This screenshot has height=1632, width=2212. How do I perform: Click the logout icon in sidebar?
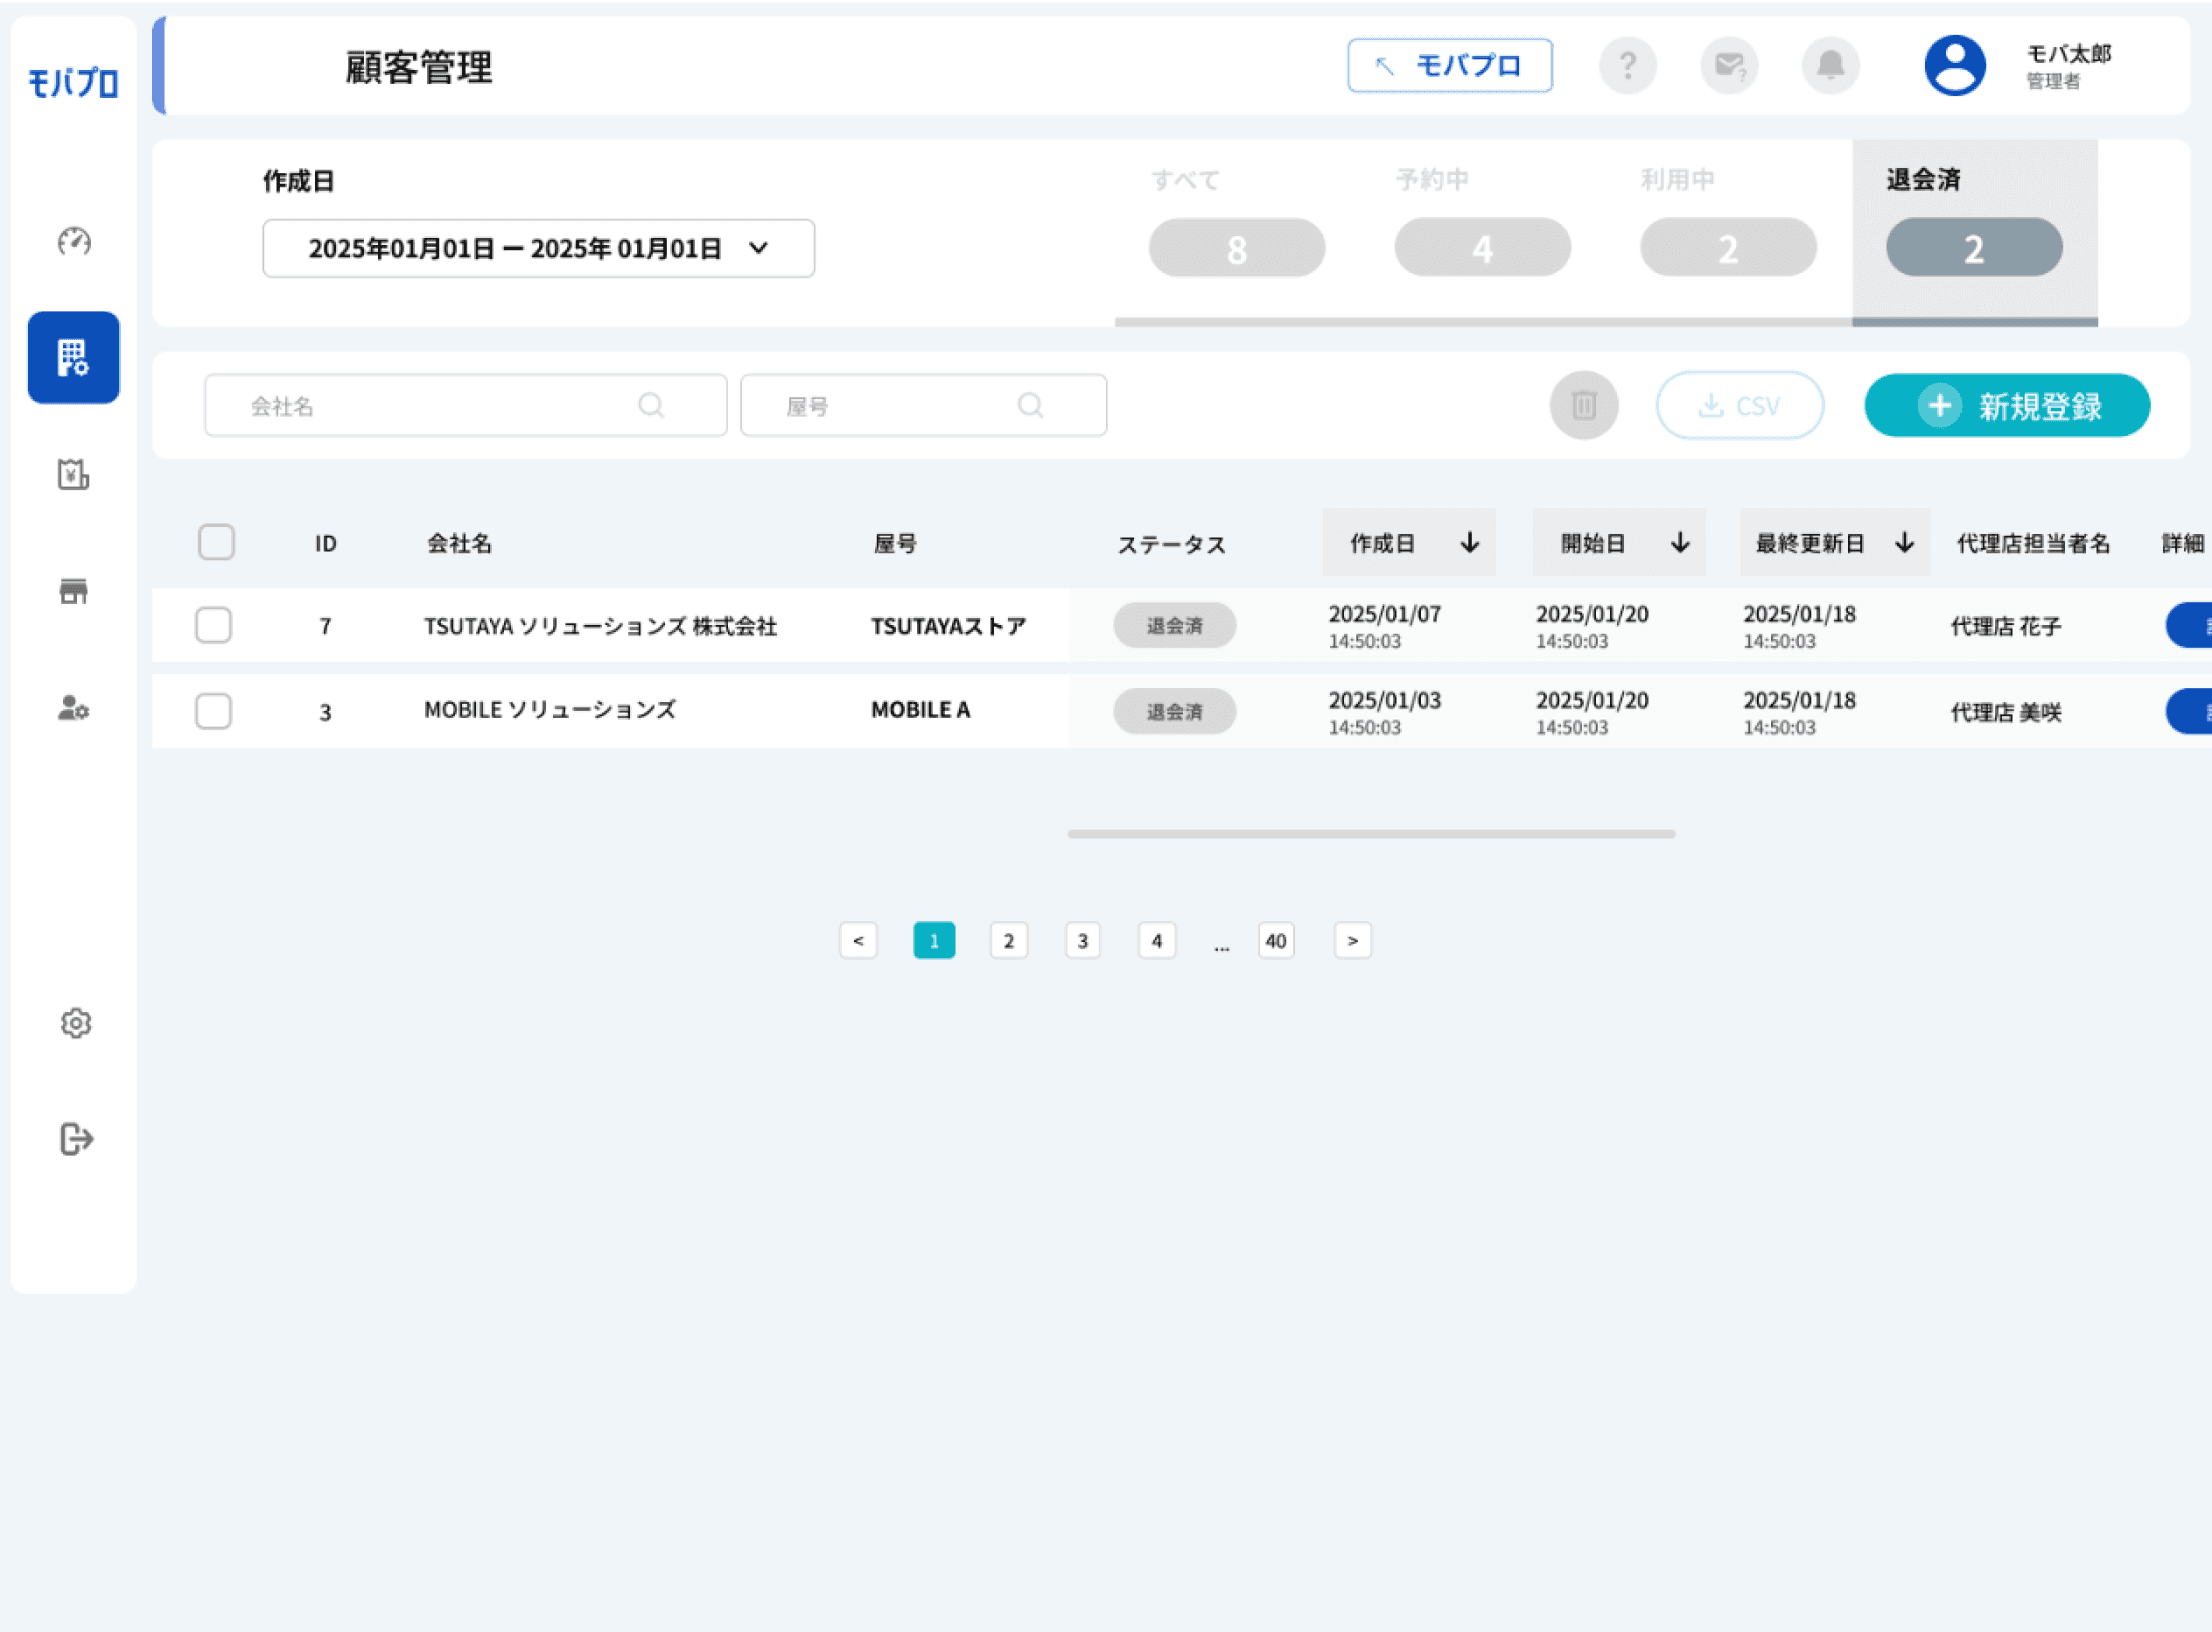[76, 1139]
